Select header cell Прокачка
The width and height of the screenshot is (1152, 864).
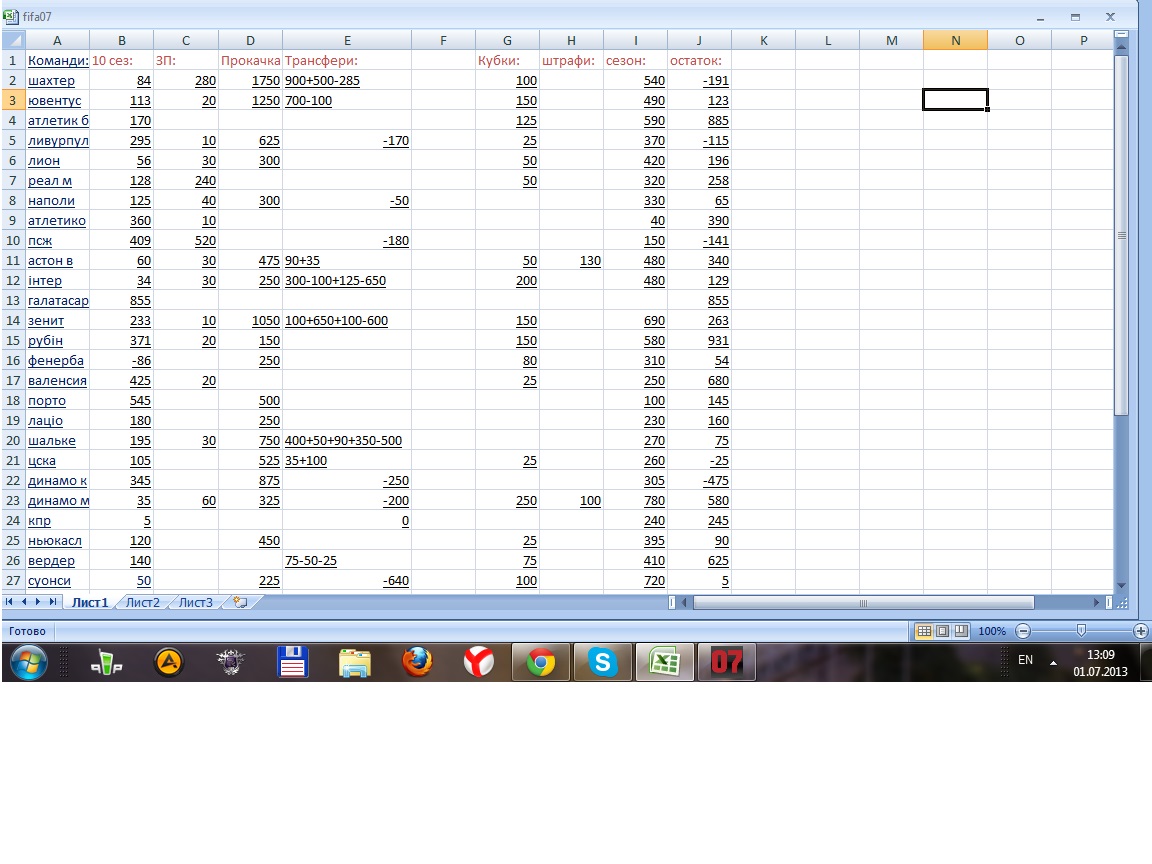click(x=250, y=60)
